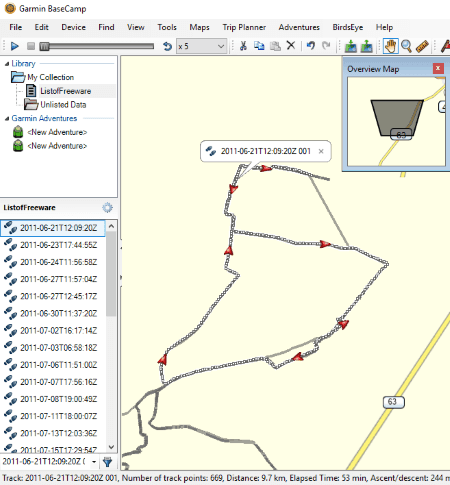This screenshot has height=485, width=450.
Task: Click track list scroll down arrow
Action: coord(111,447)
